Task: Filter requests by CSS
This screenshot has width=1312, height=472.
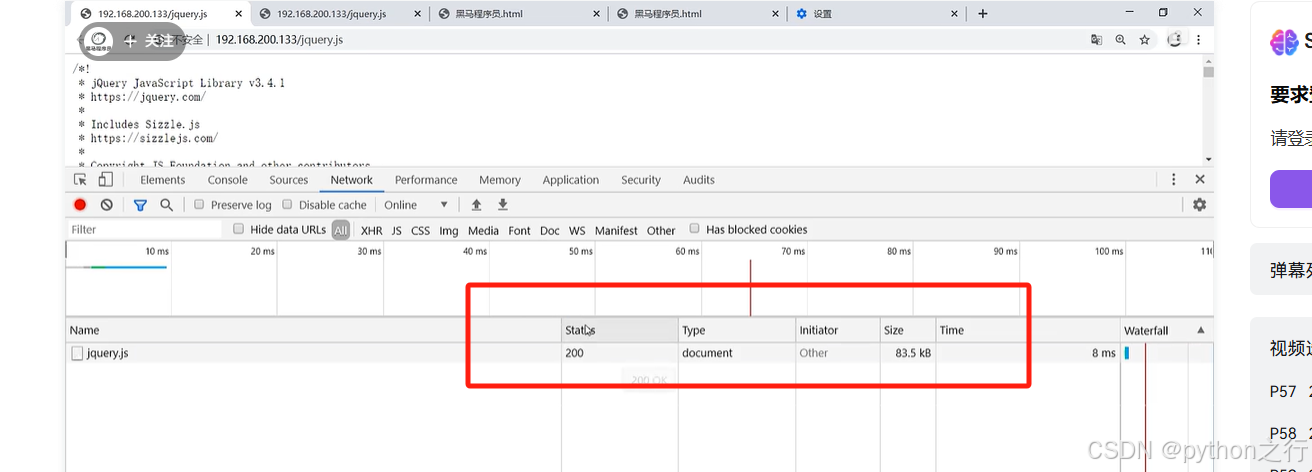Action: coord(421,230)
